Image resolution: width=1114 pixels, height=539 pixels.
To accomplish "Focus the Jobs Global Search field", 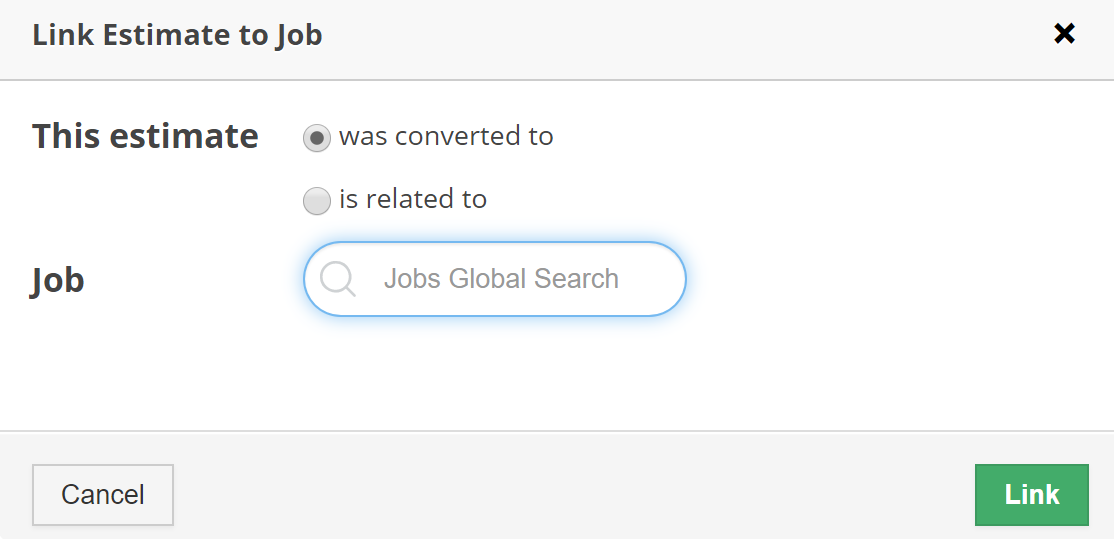I will [501, 279].
